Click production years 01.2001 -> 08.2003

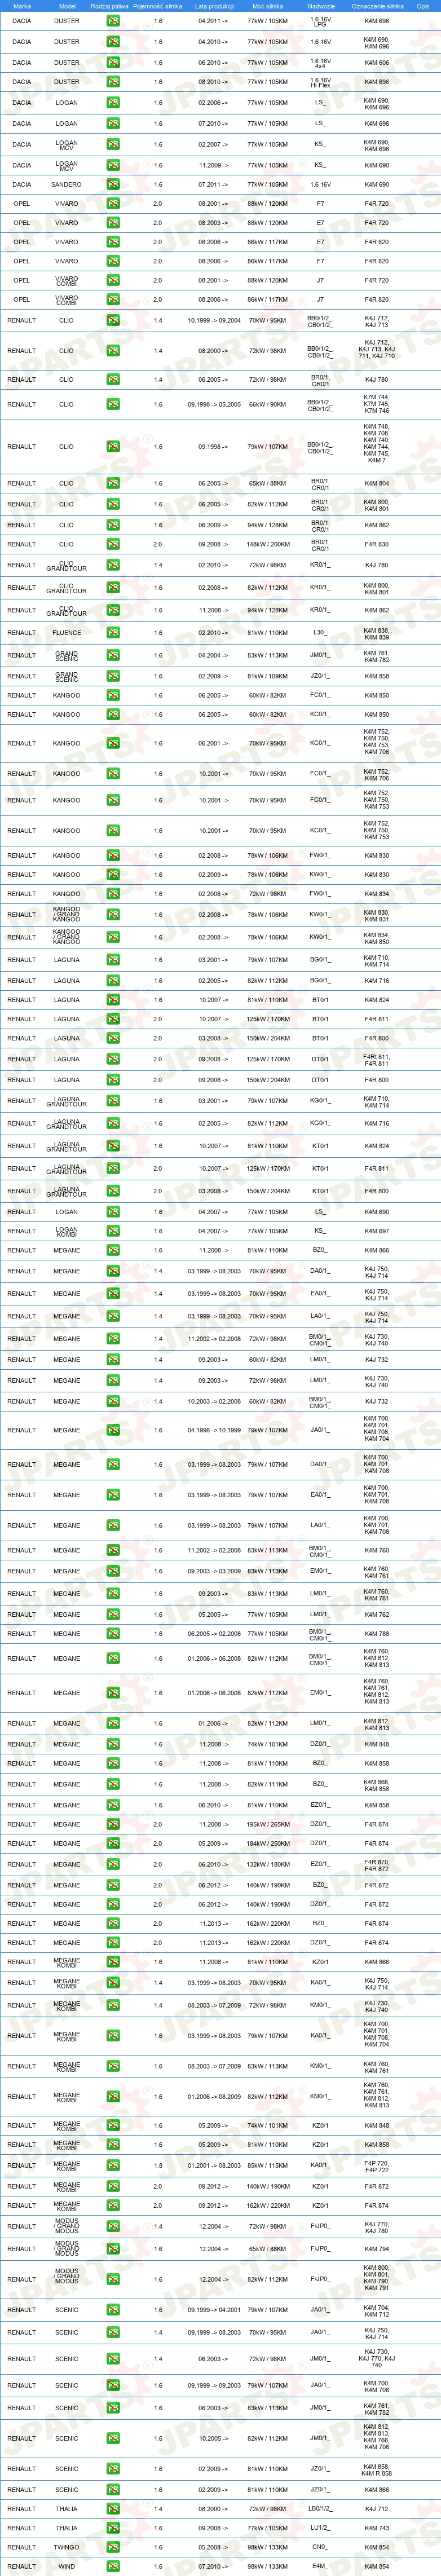[214, 2165]
